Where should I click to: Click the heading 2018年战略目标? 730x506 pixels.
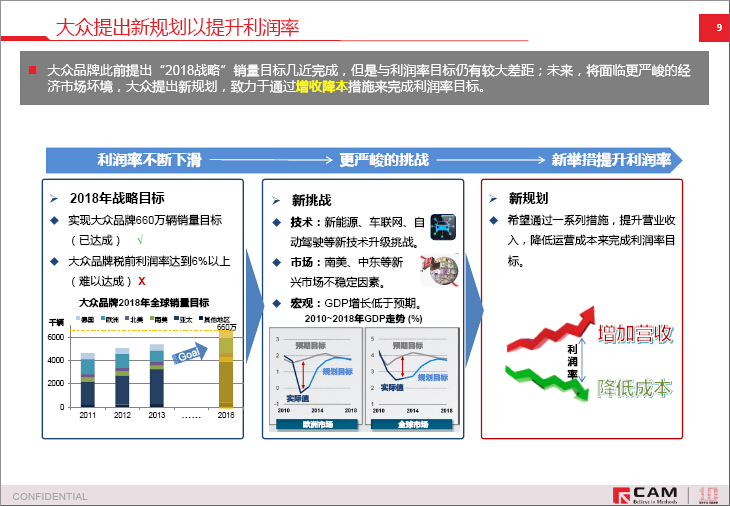click(x=117, y=198)
